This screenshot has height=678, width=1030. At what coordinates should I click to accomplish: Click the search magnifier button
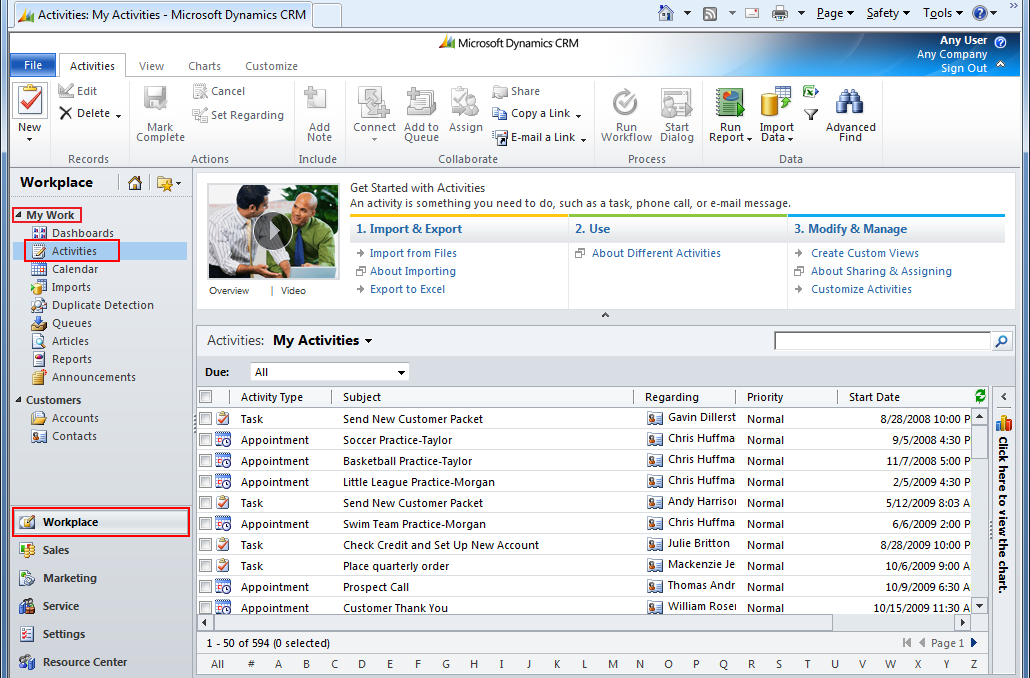coord(1001,341)
